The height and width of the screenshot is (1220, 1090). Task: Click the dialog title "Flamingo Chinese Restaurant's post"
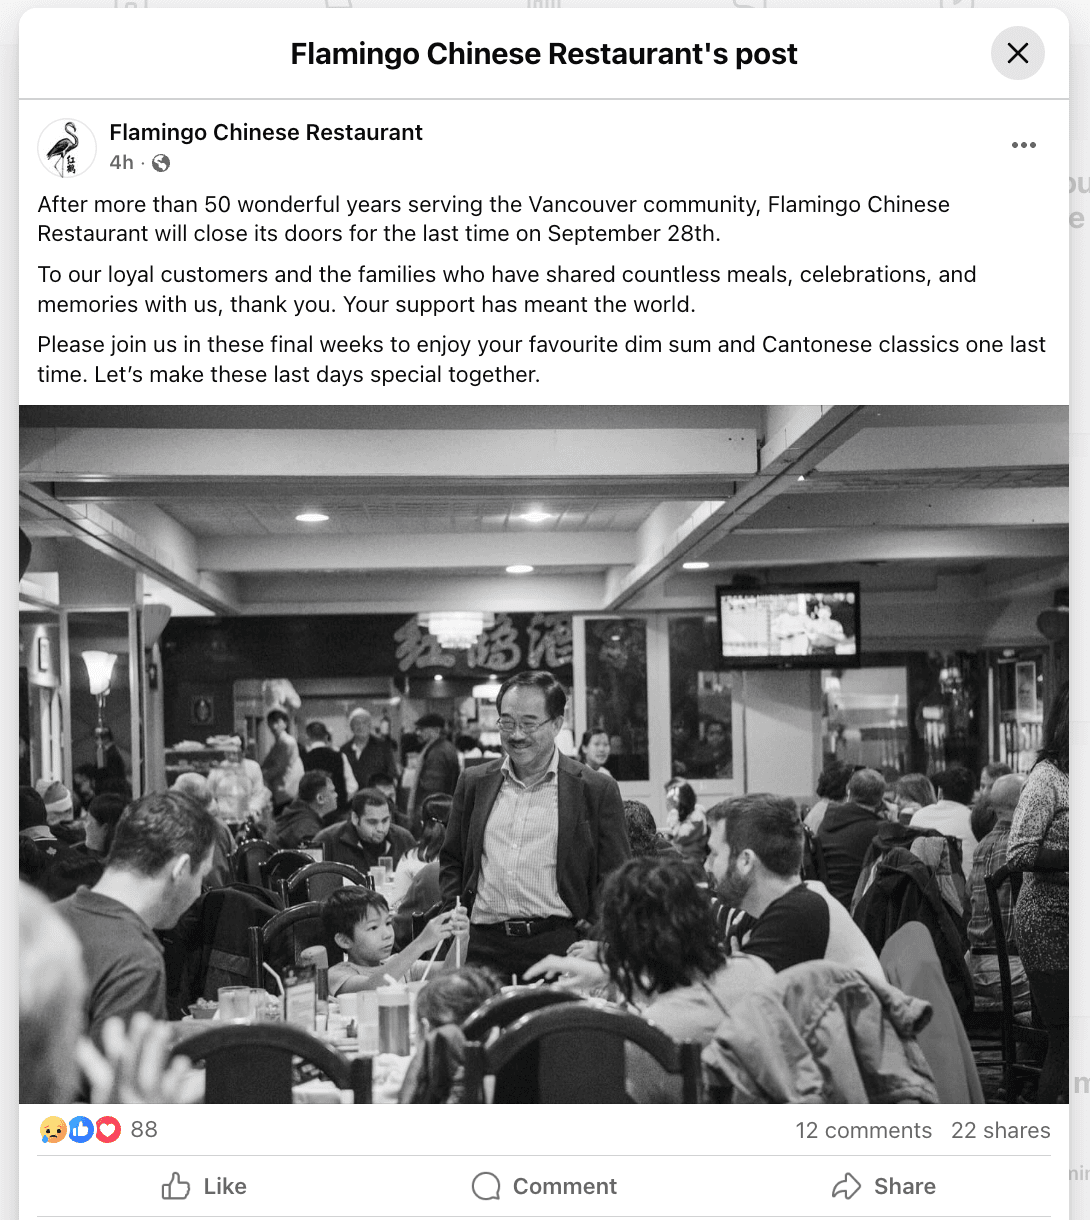click(544, 54)
